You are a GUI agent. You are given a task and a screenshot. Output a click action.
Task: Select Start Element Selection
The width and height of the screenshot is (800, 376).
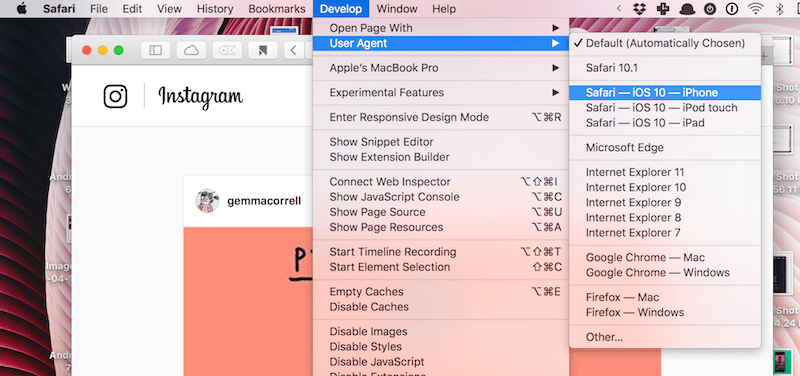[441, 267]
